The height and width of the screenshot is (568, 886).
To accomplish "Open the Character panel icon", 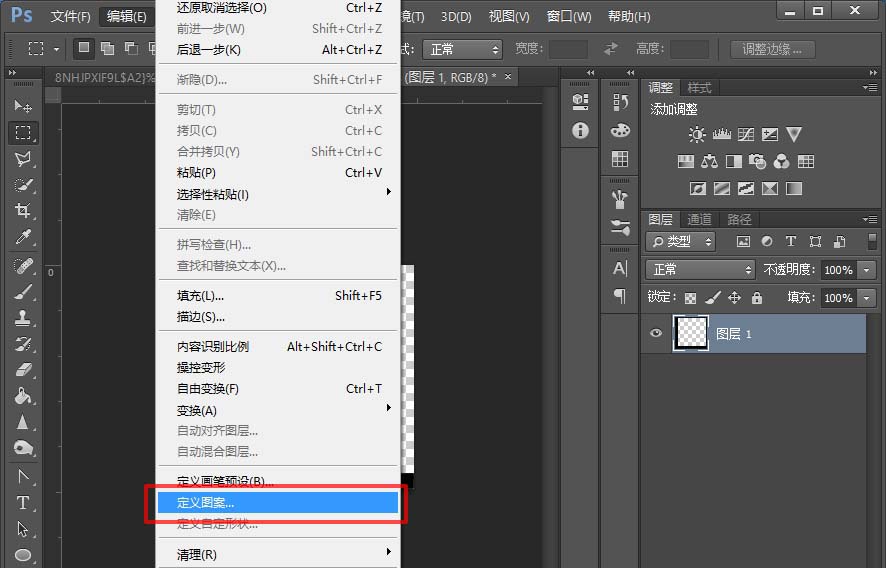I will [620, 268].
